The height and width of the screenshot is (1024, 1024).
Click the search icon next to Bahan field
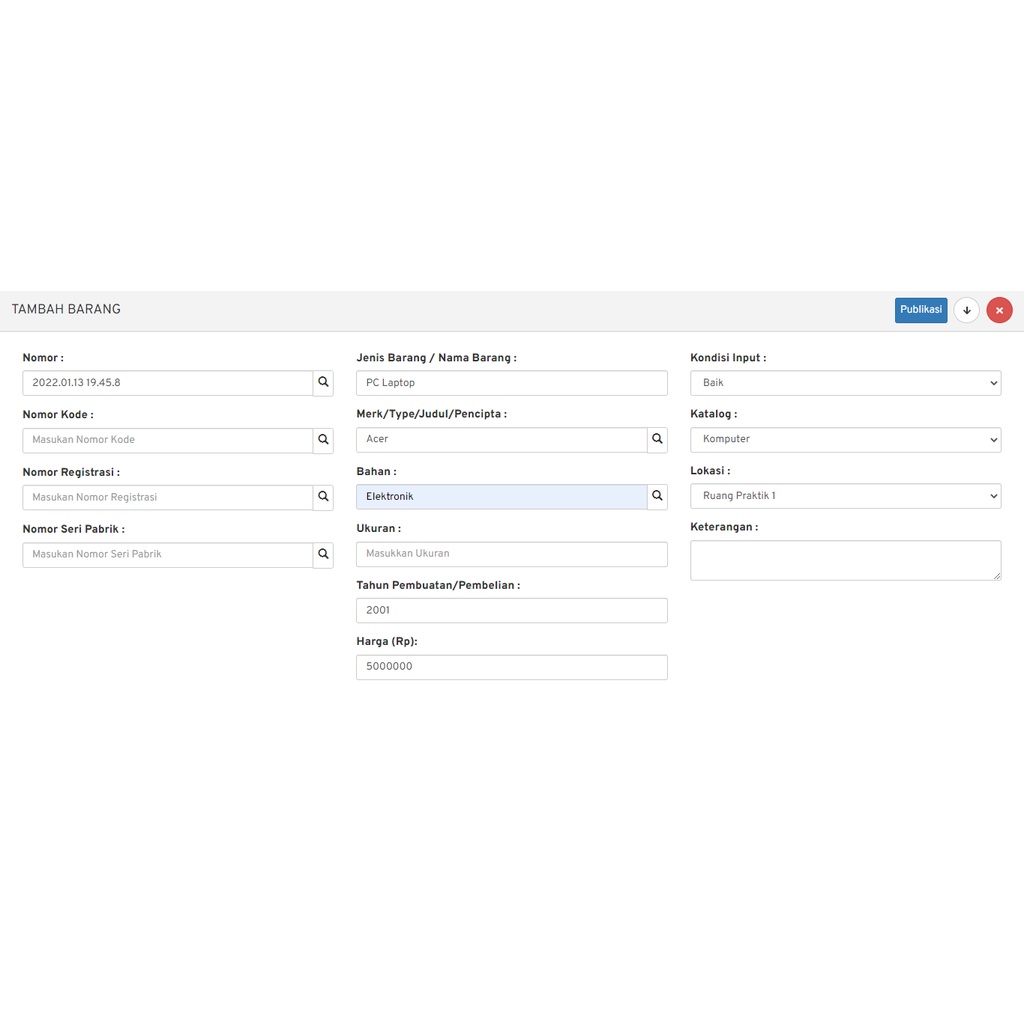tap(657, 496)
